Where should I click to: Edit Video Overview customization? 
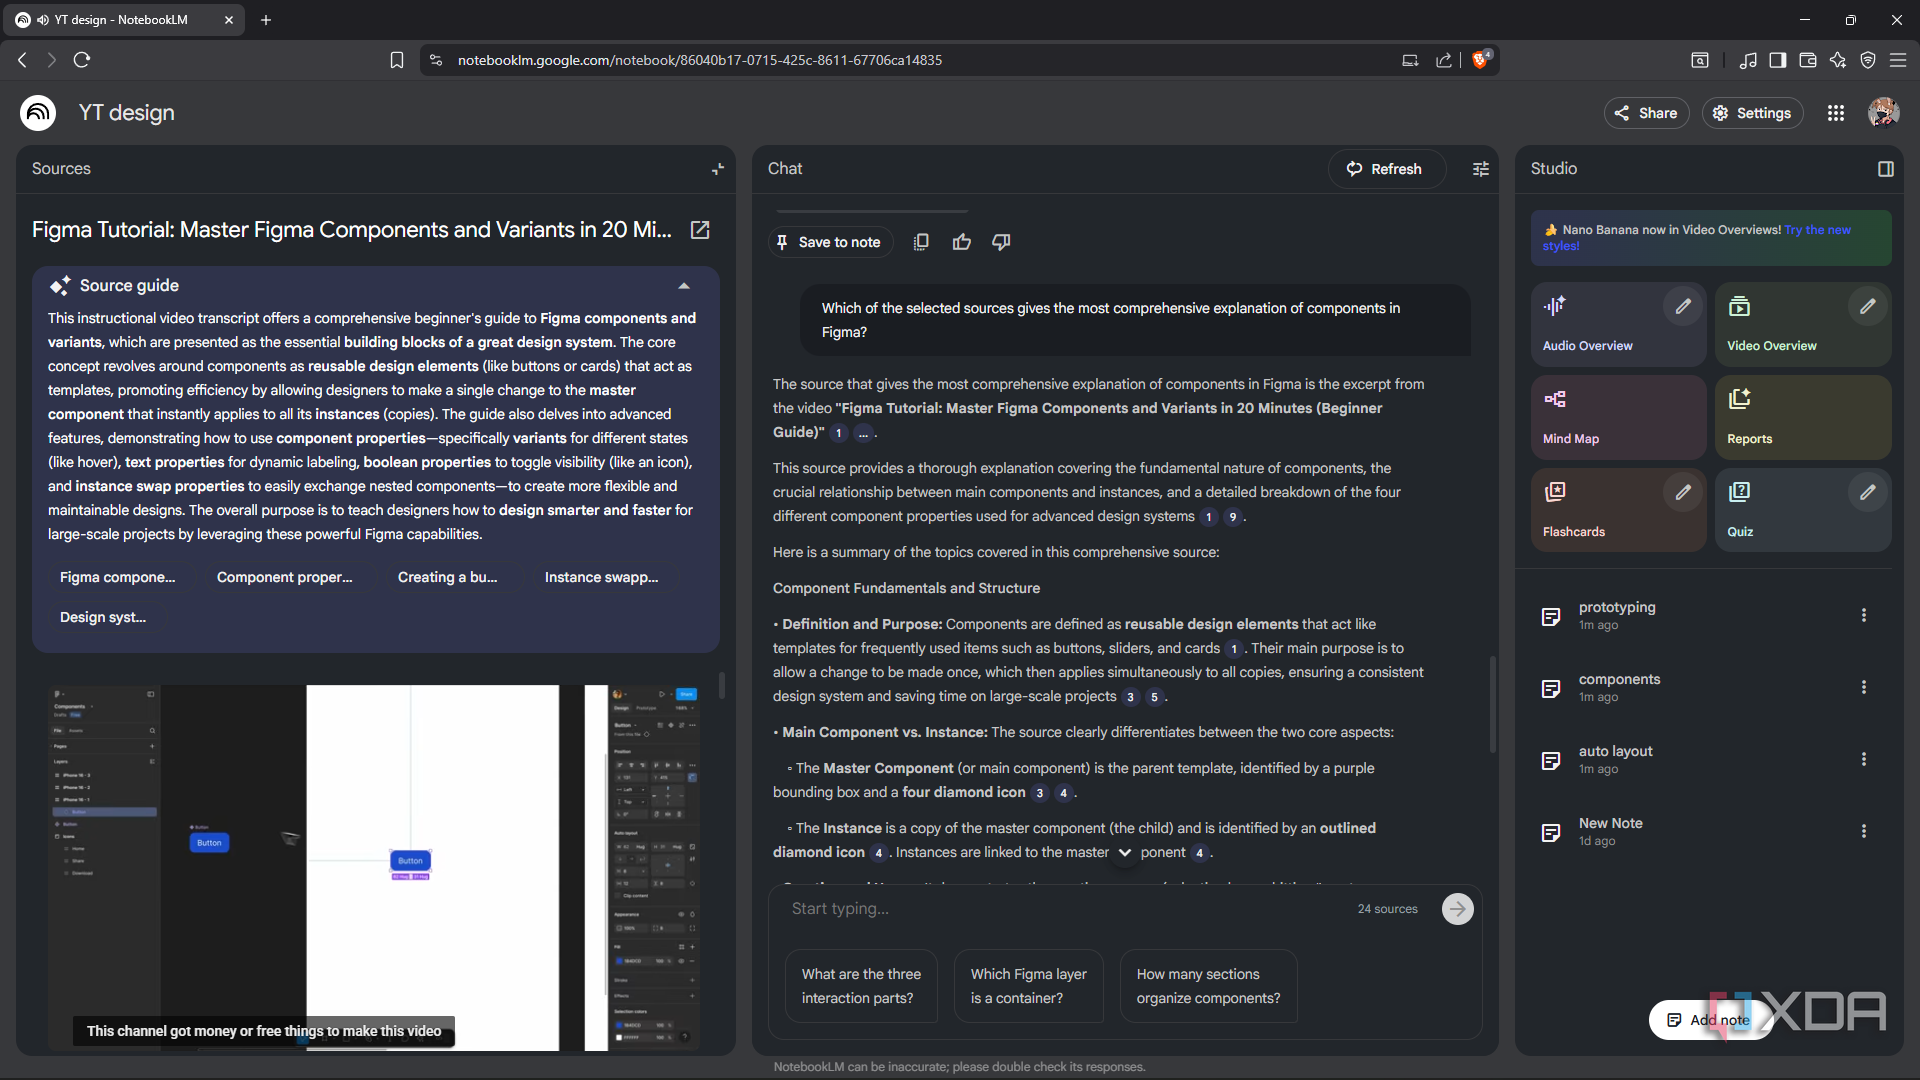click(1868, 306)
